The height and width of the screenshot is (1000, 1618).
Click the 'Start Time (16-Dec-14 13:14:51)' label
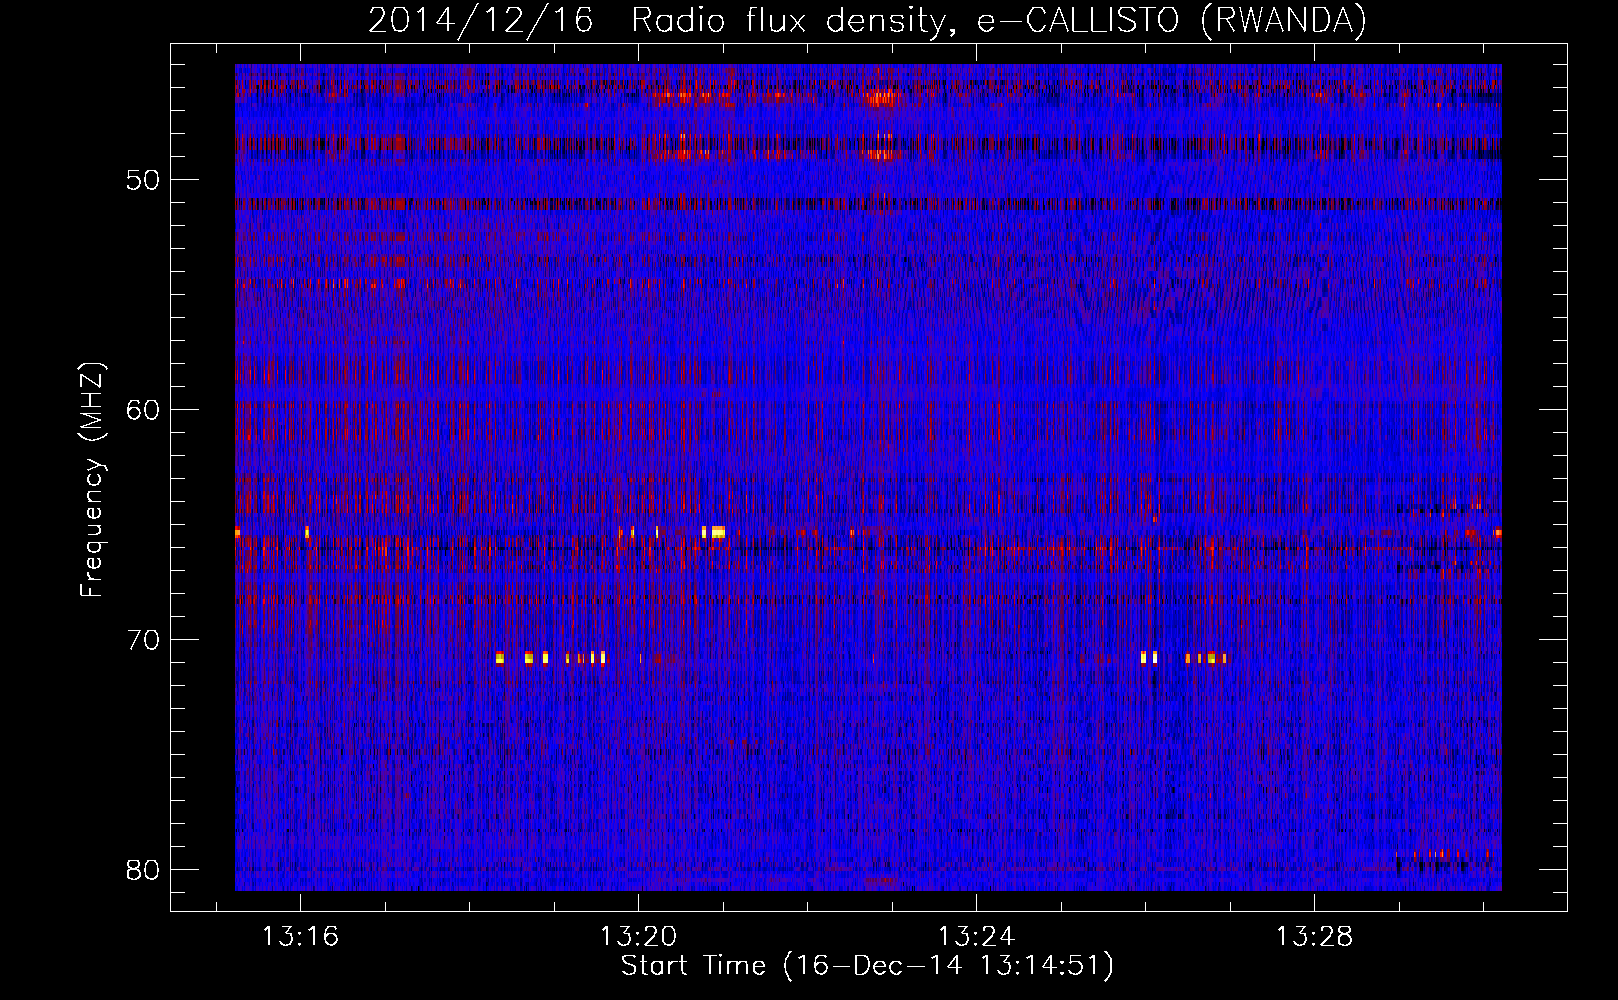pyautogui.click(x=867, y=966)
